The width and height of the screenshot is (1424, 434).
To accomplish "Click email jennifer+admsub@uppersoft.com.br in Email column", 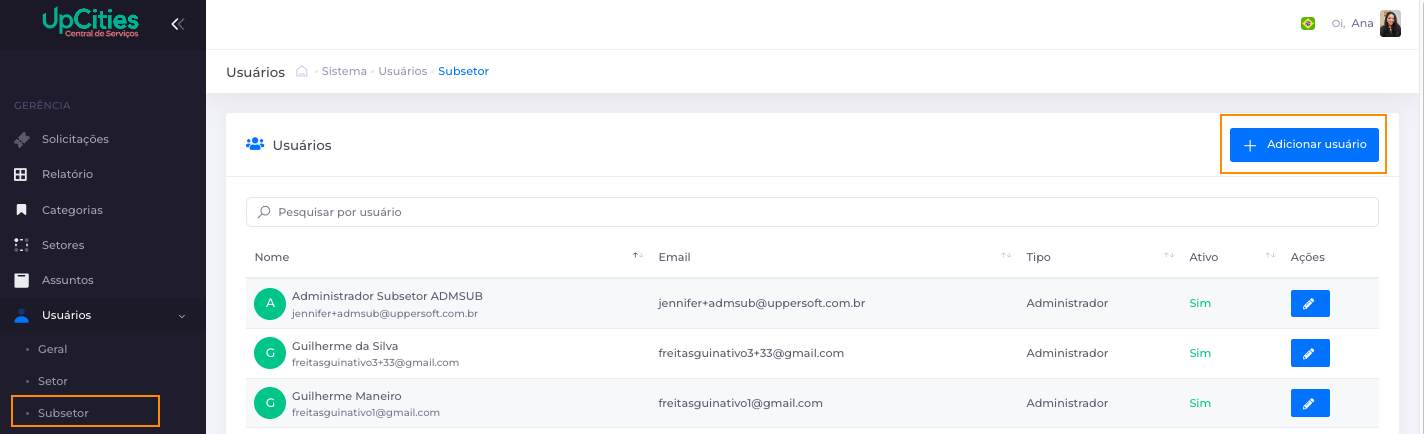I will (761, 303).
